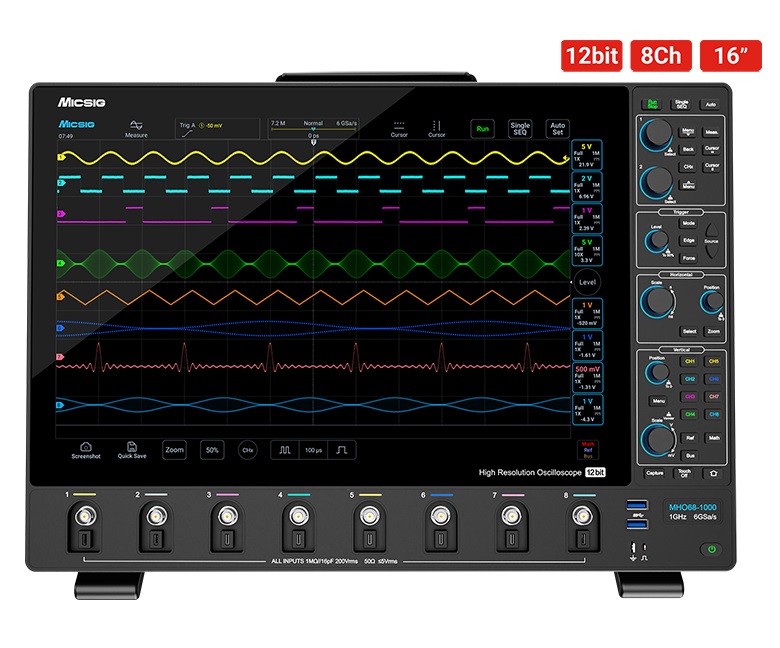Toggle the CH3 hardware channel button

pyautogui.click(x=690, y=396)
